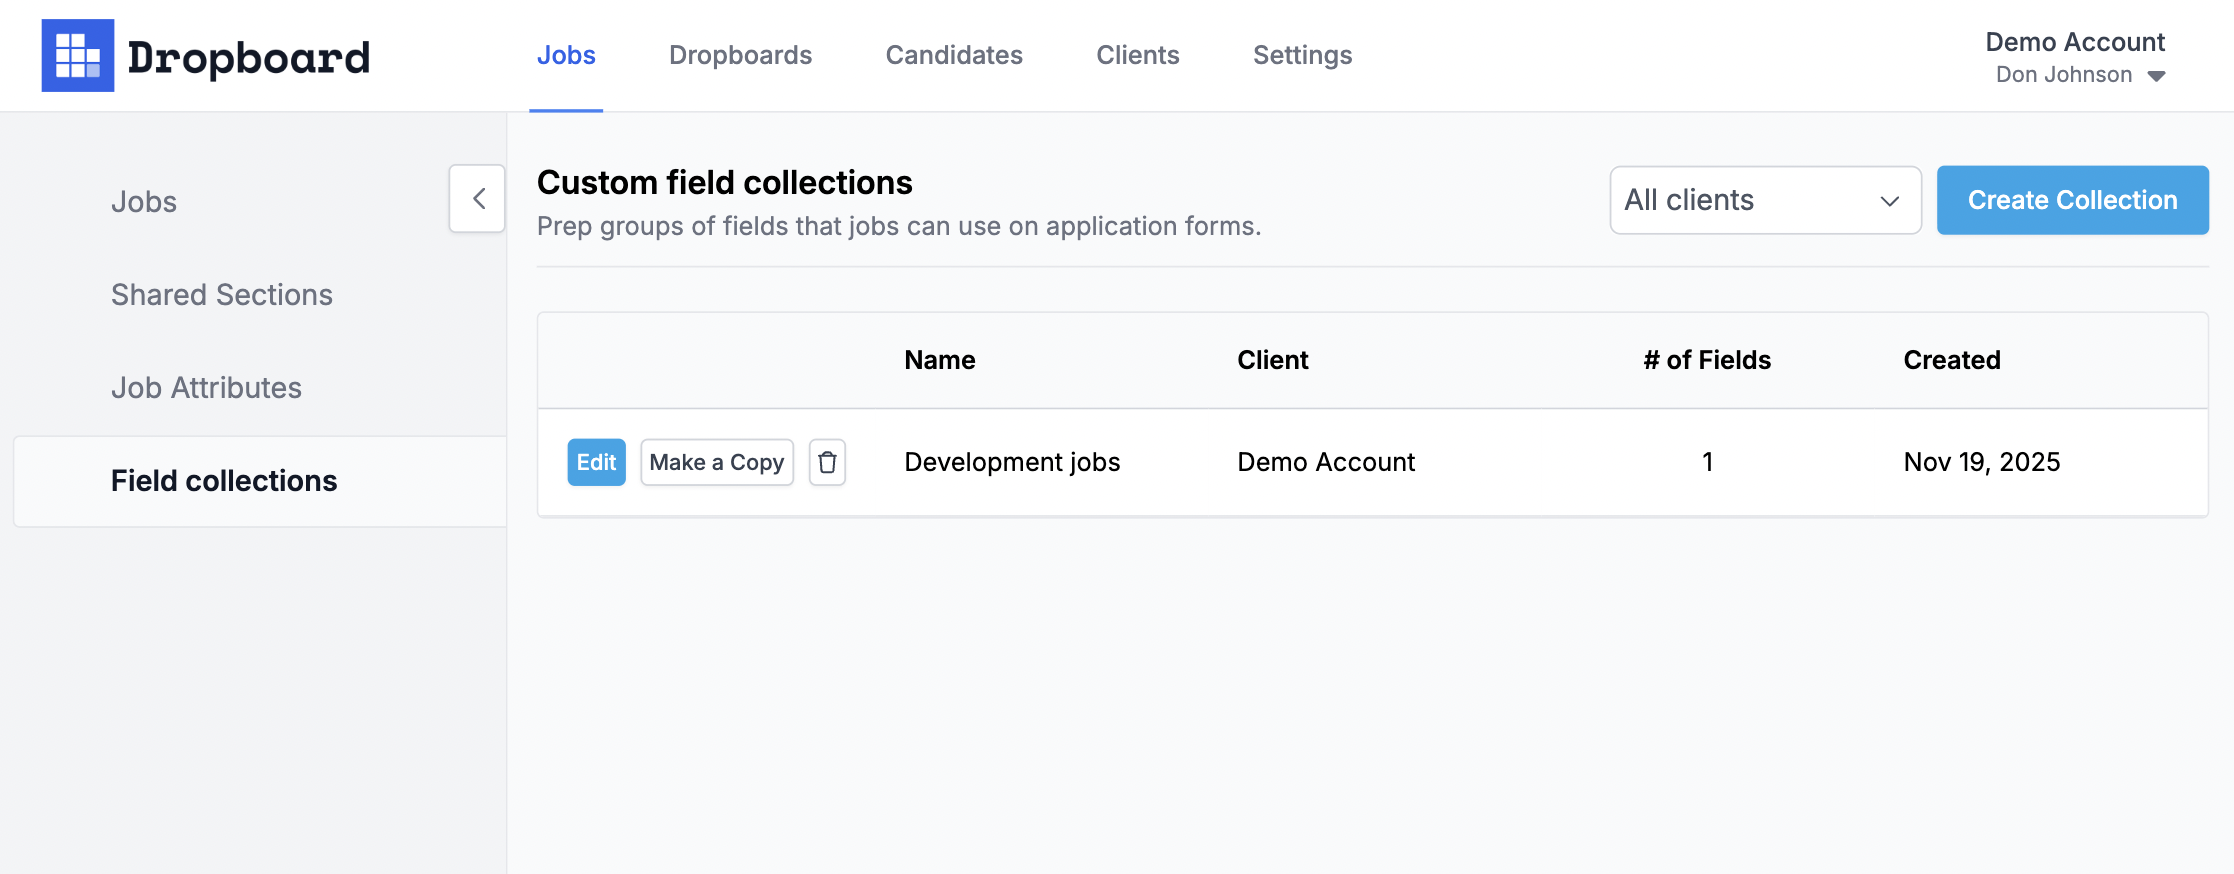Go to Job Attributes in sidebar
This screenshot has height=874, width=2234.
coord(206,388)
